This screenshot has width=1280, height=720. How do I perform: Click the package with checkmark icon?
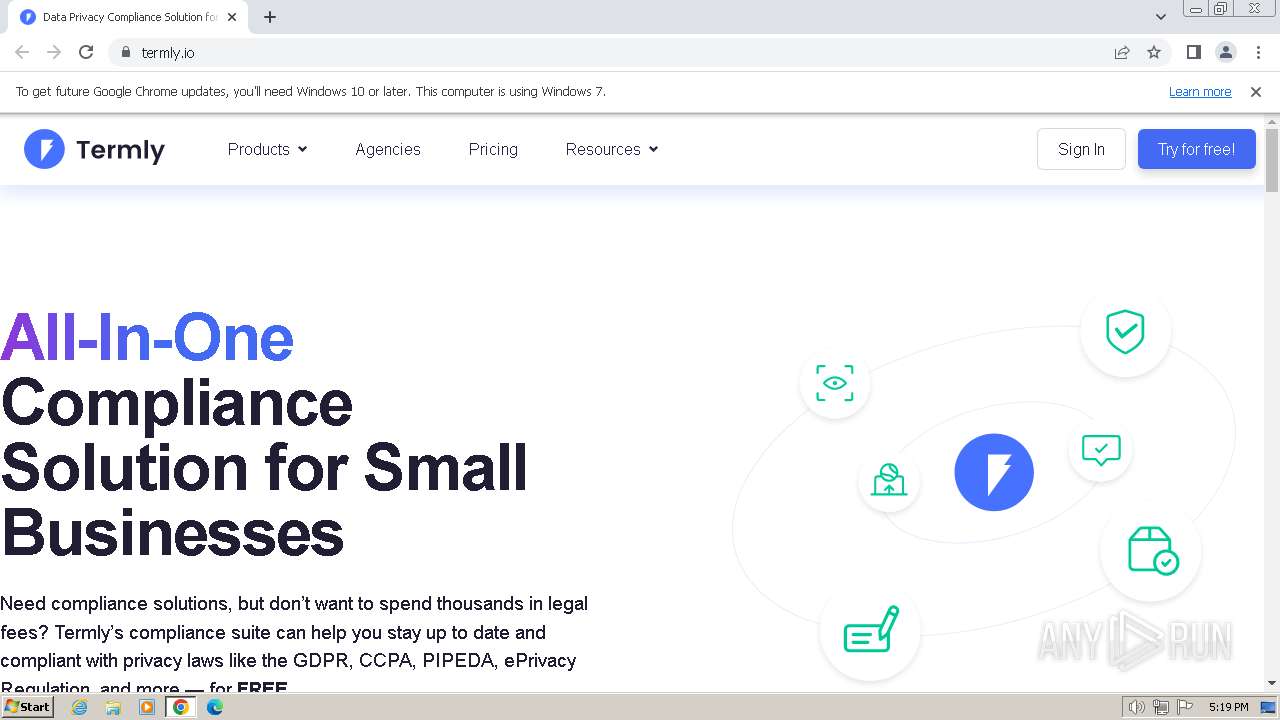(x=1152, y=551)
